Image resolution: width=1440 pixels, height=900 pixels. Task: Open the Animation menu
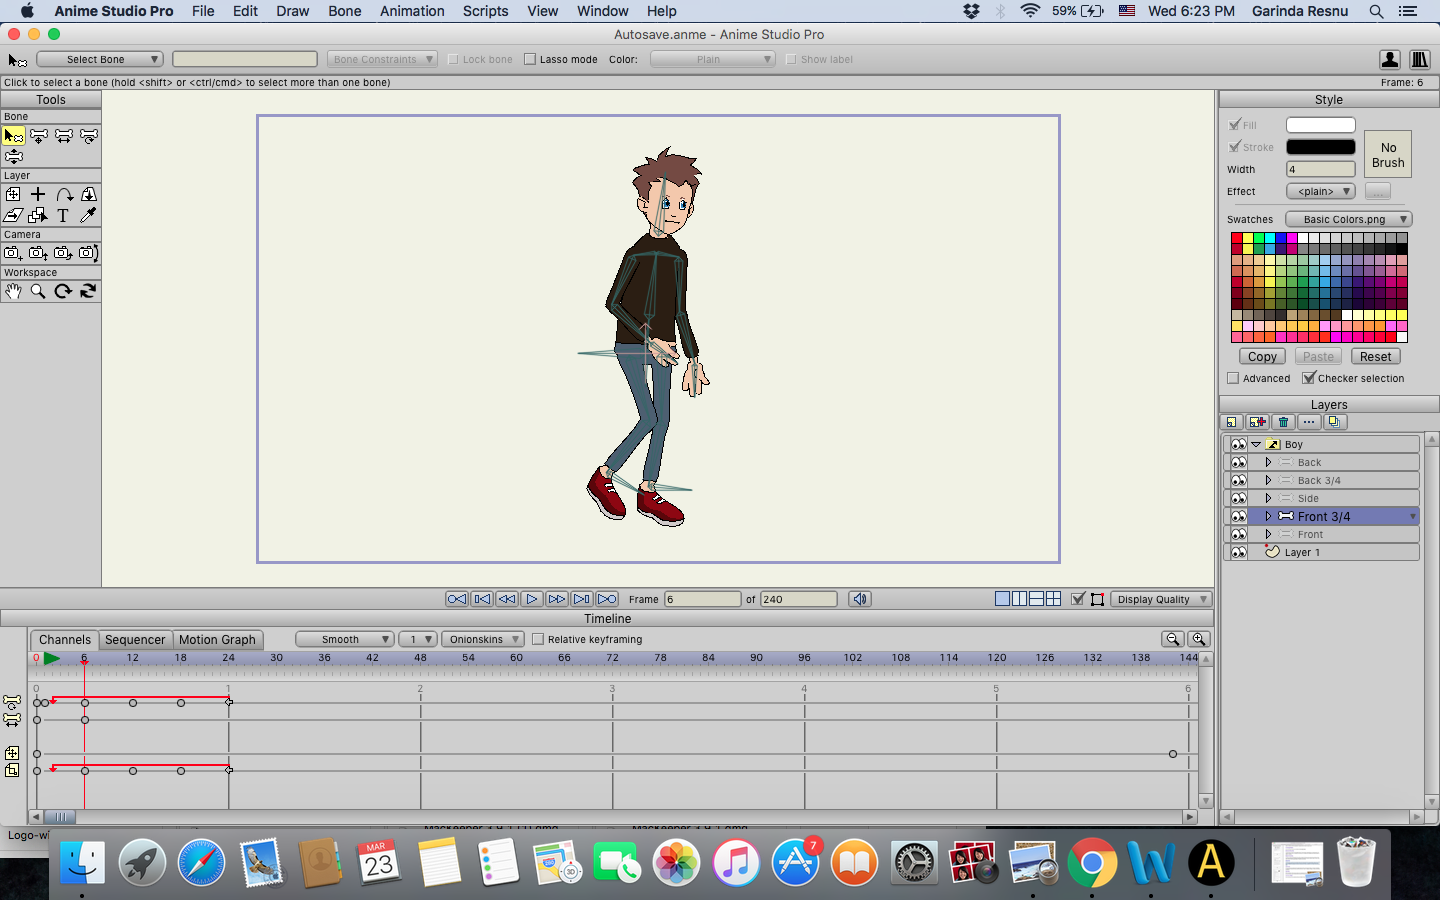tap(412, 11)
